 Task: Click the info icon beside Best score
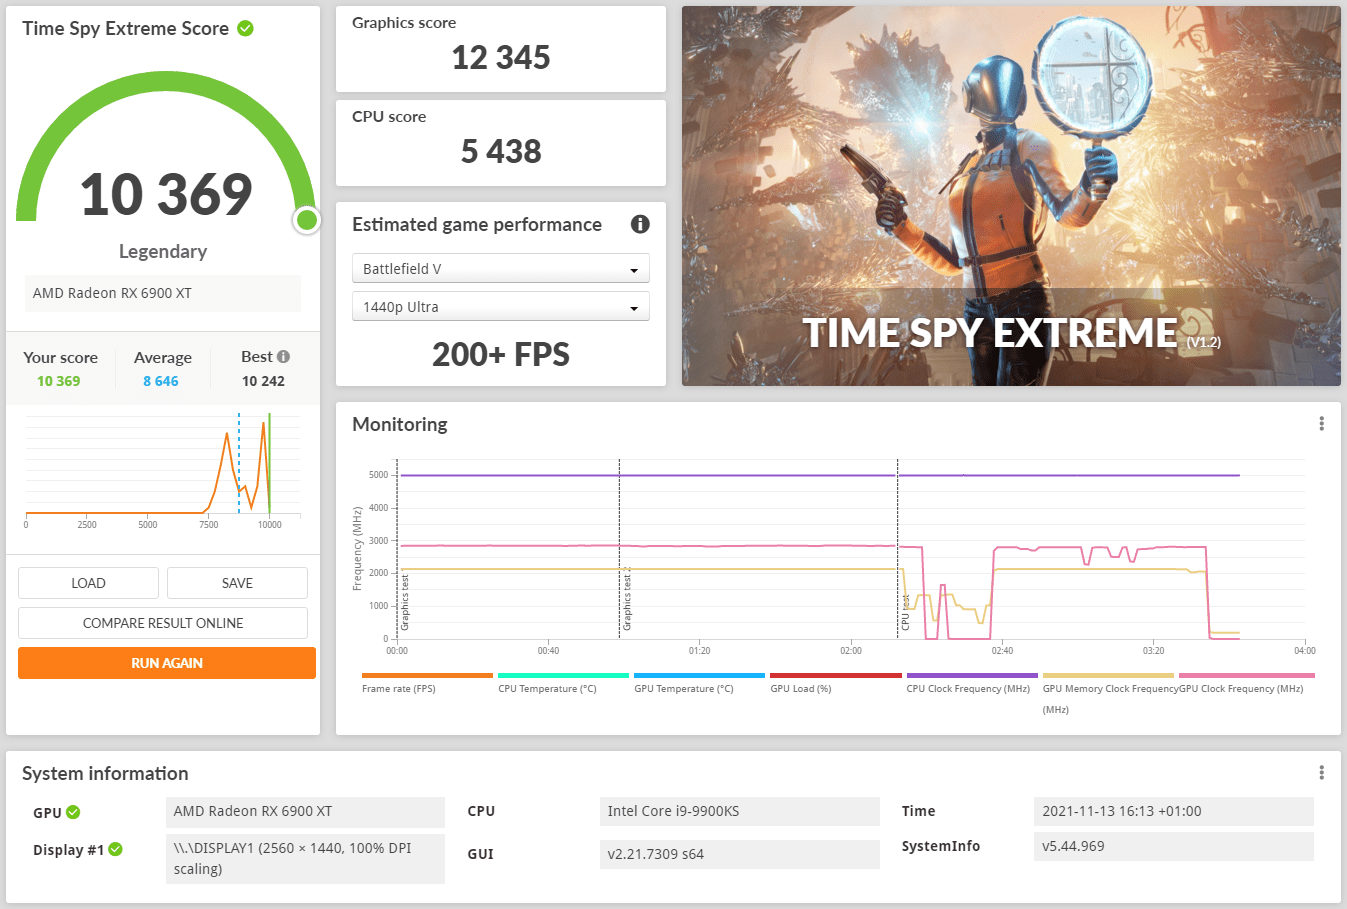coord(283,357)
